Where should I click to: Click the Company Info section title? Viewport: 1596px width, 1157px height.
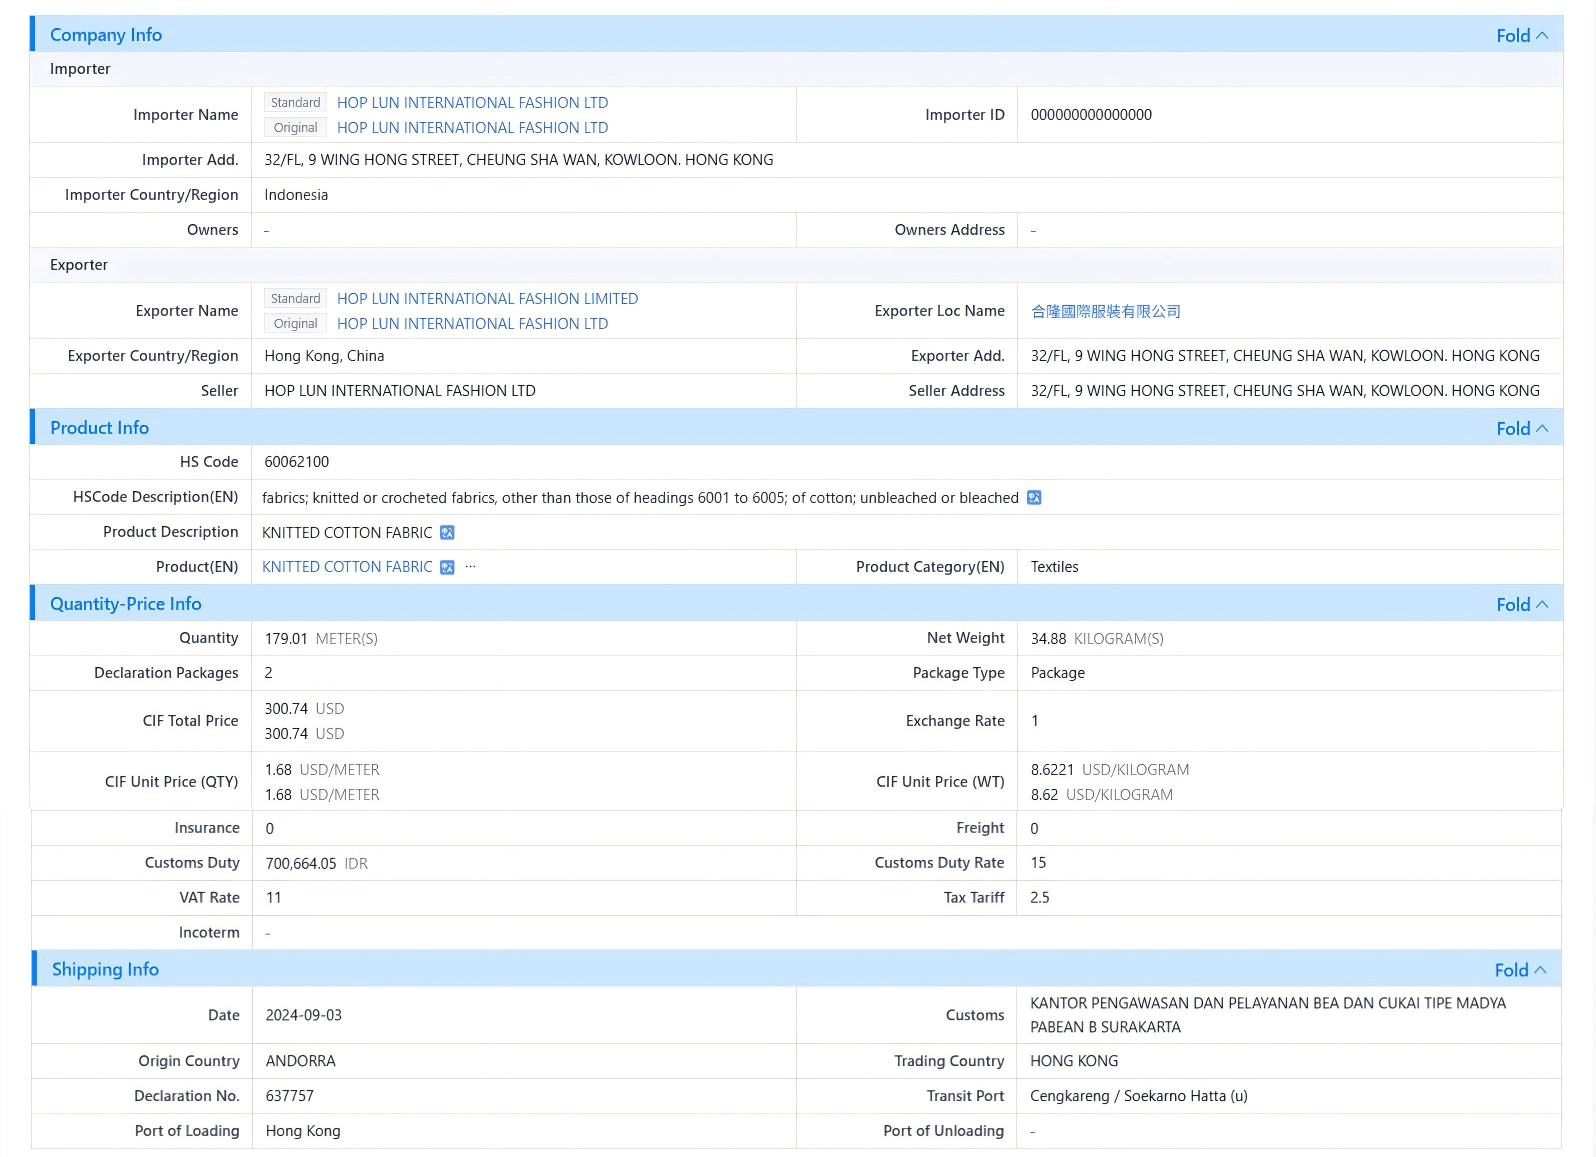coord(106,35)
